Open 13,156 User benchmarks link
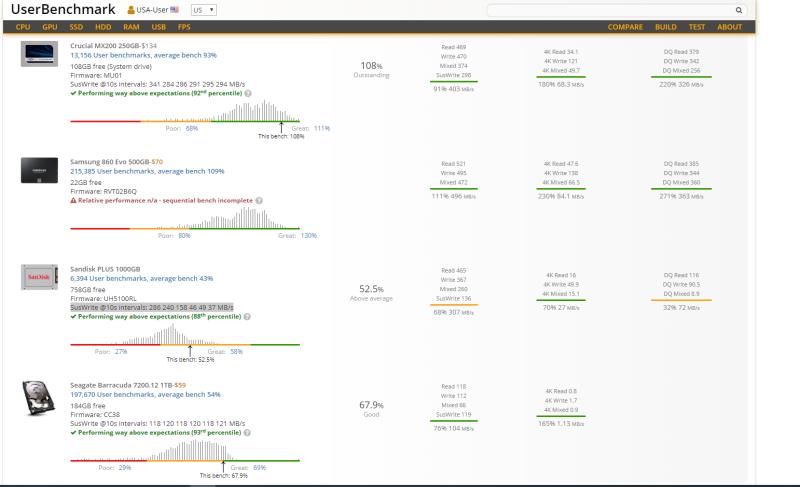The width and height of the screenshot is (800, 487). click(143, 55)
